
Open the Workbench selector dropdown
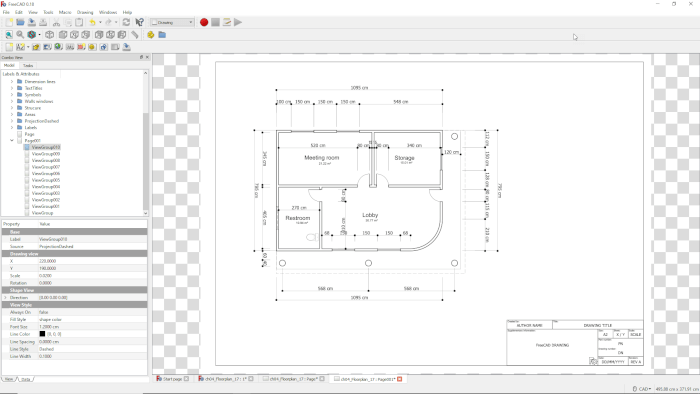tap(172, 22)
